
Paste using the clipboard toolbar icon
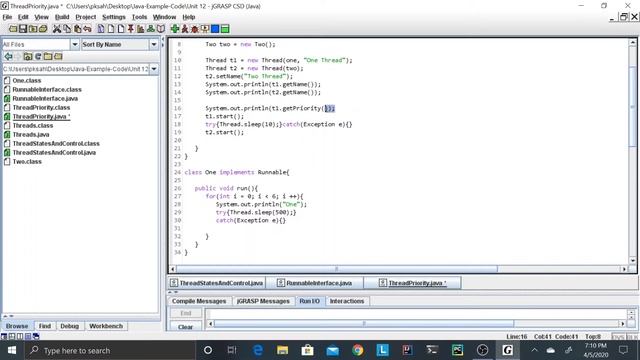(77, 29)
